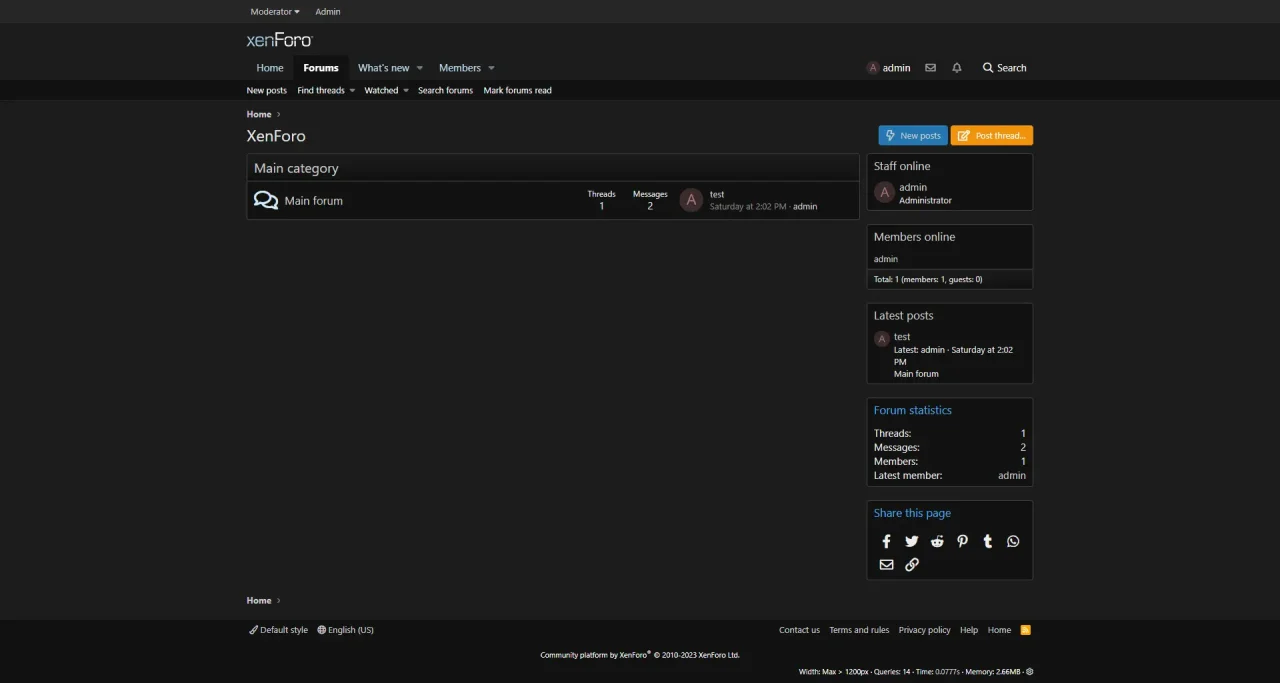Click the blue New posts button

913,136
